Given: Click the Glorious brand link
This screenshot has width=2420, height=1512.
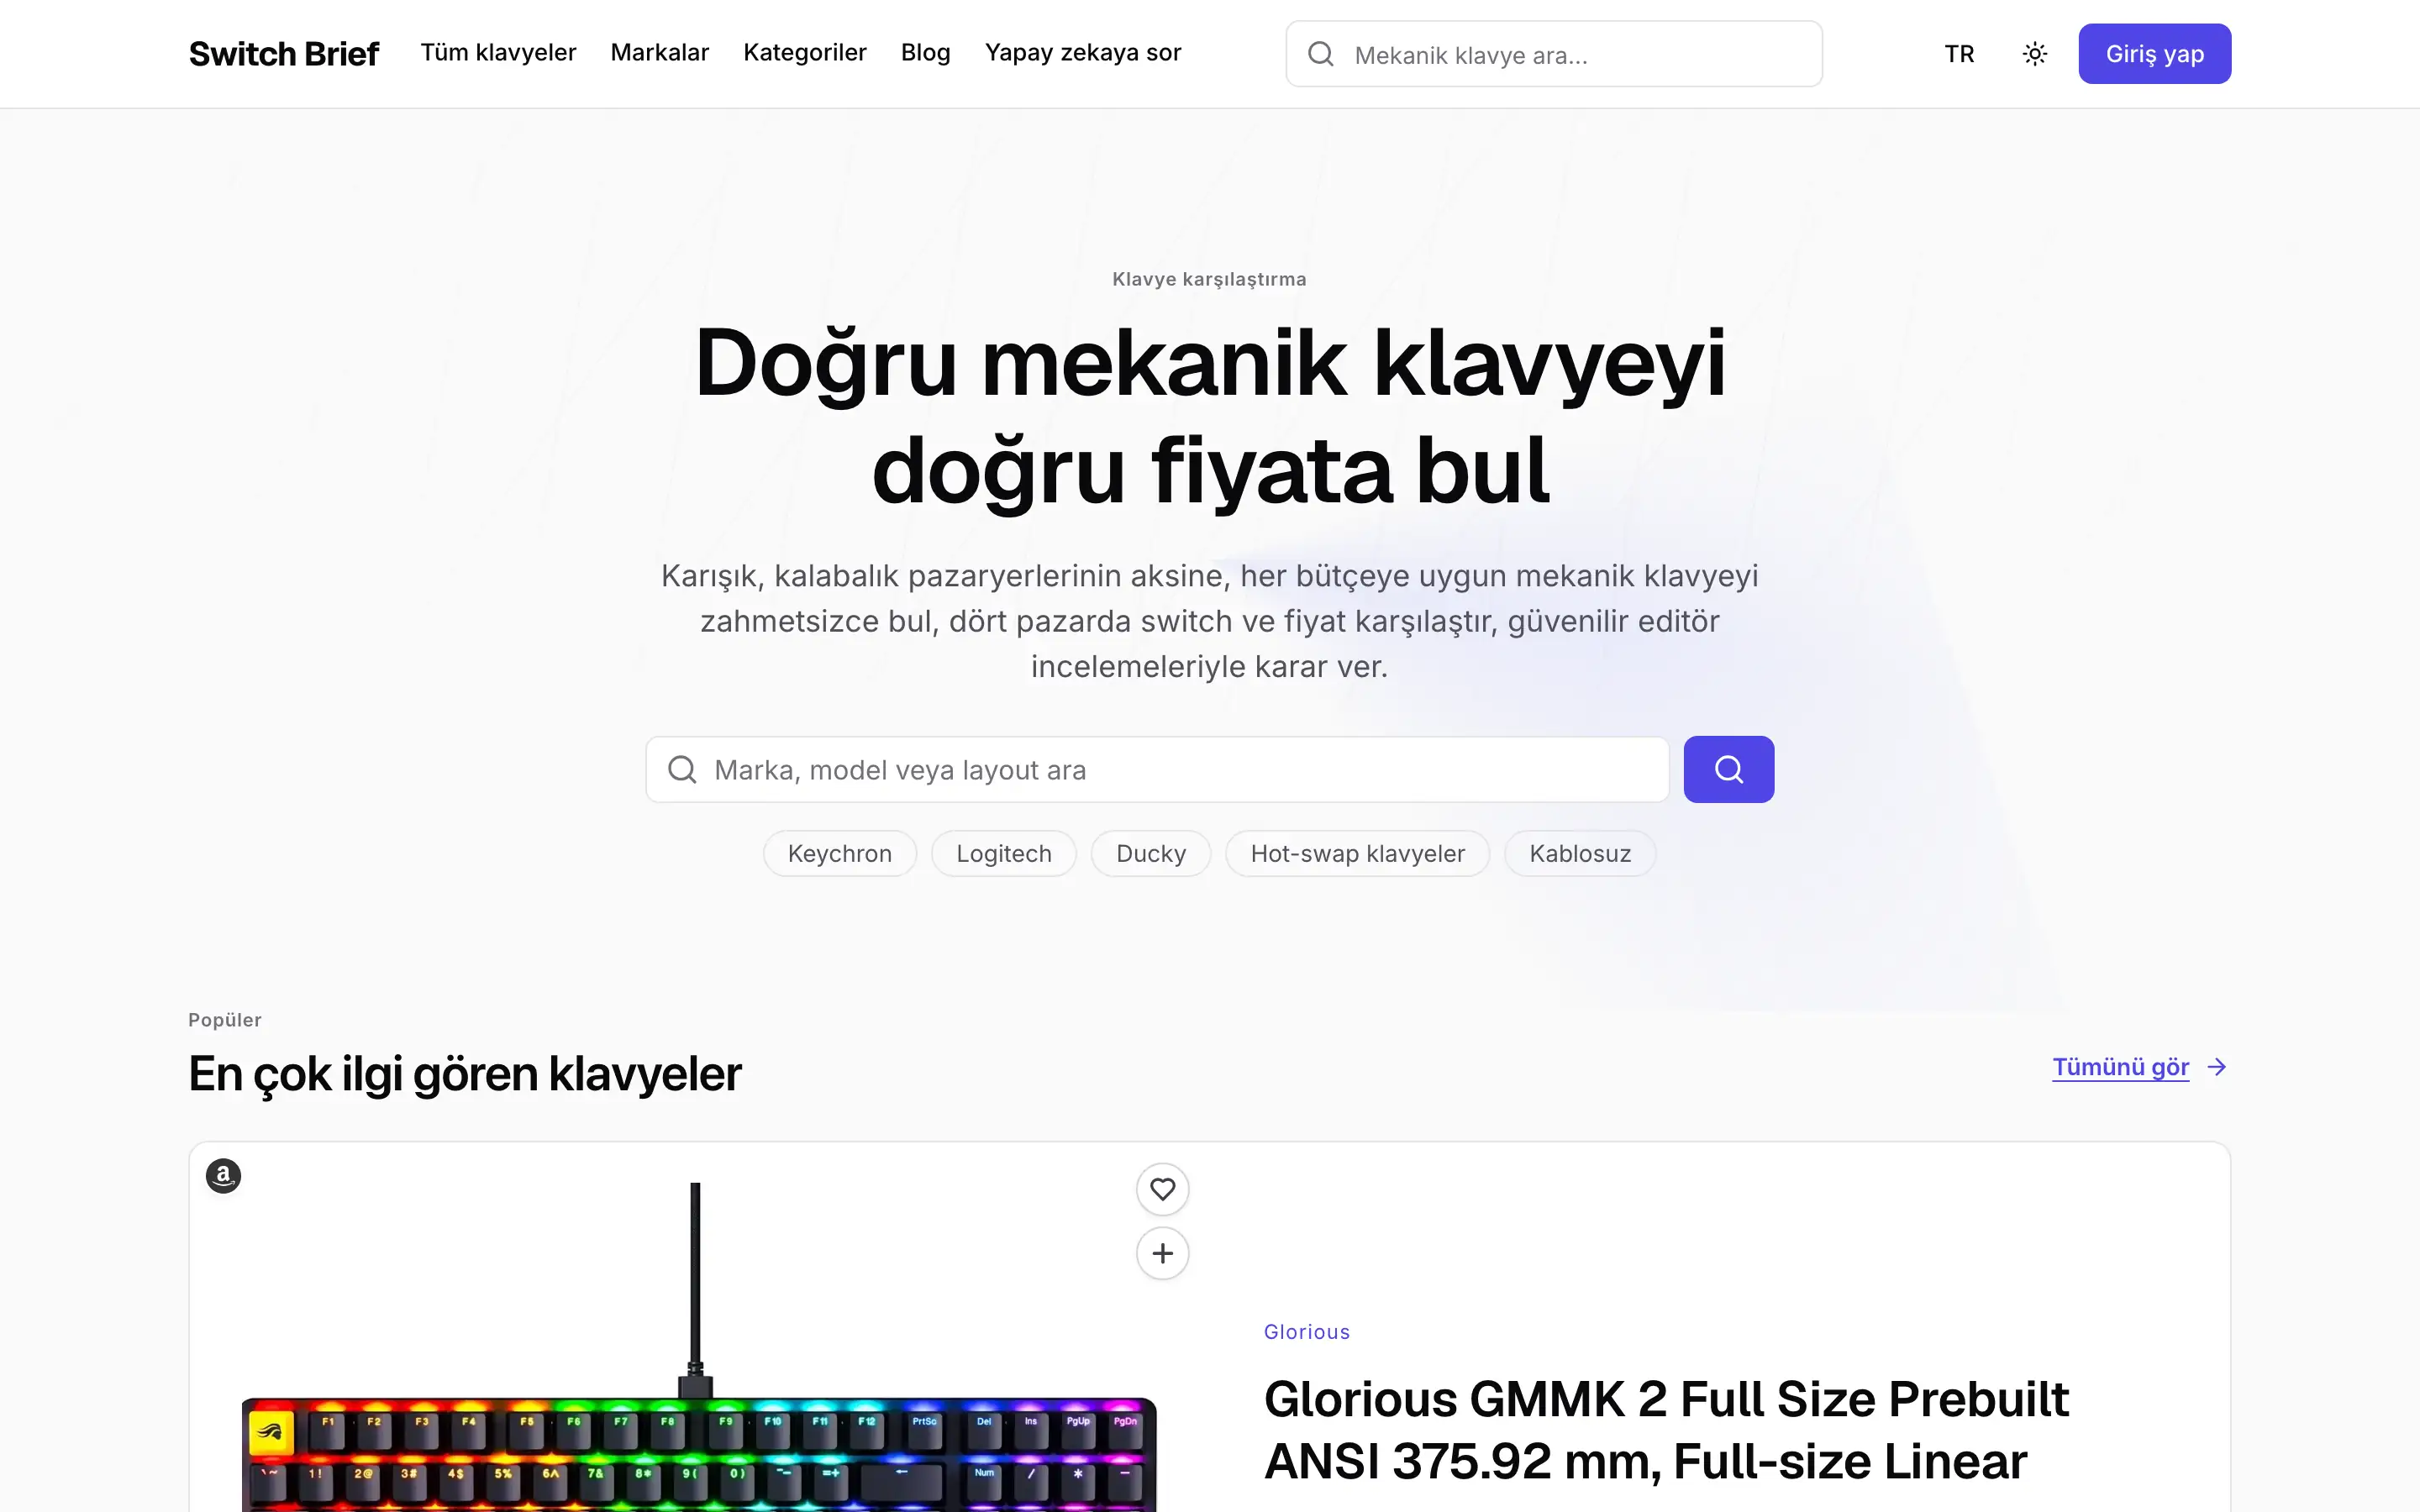Looking at the screenshot, I should (x=1307, y=1332).
